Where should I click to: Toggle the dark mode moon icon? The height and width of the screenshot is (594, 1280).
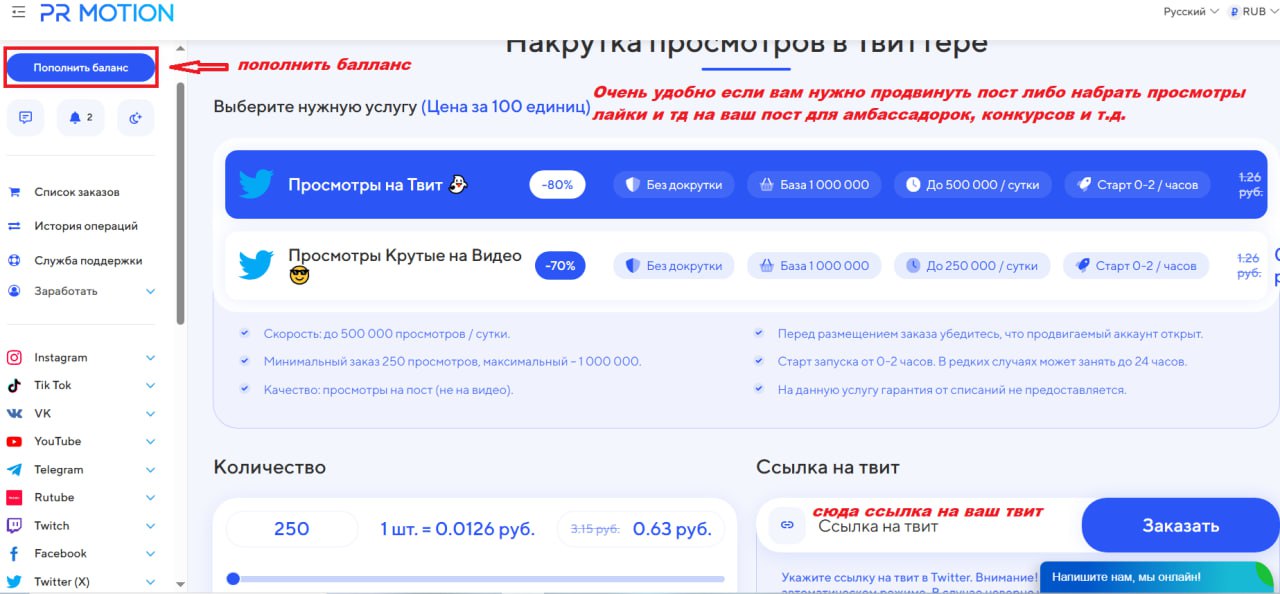136,117
